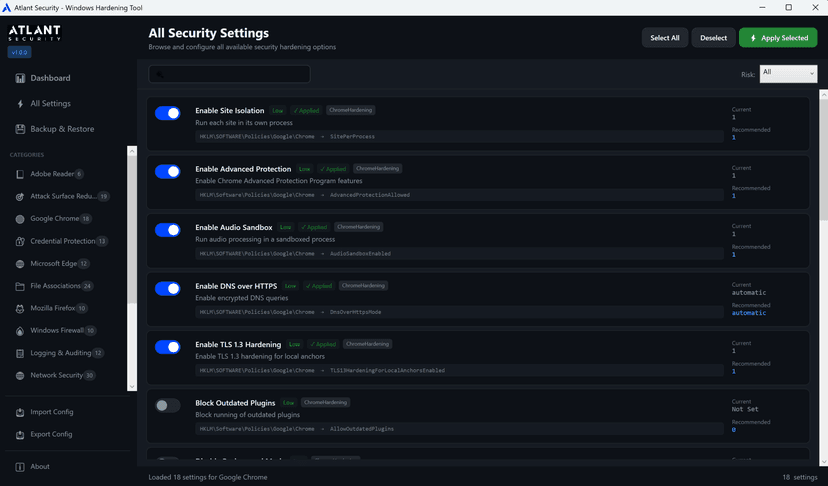Screen dimensions: 828x486
Task: Click the Deselect button
Action: [713, 38]
